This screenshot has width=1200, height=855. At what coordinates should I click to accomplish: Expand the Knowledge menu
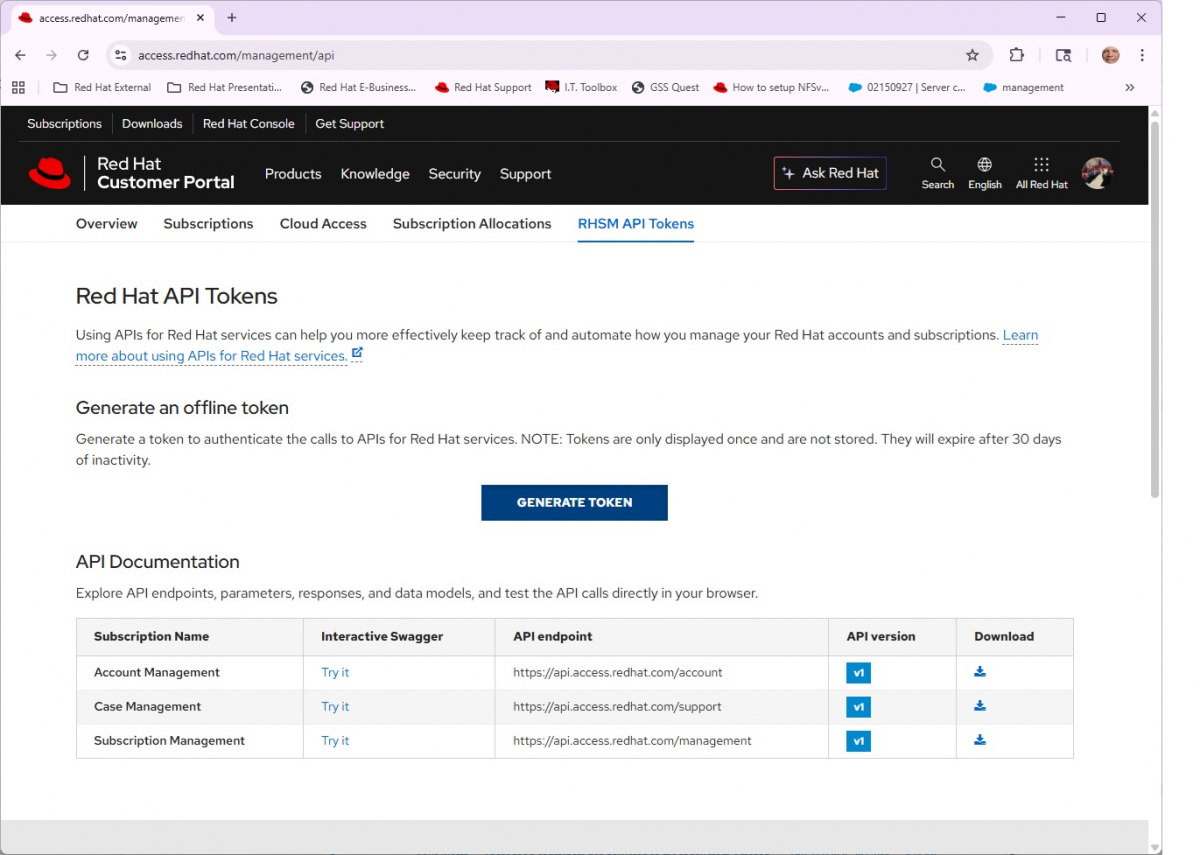[375, 173]
